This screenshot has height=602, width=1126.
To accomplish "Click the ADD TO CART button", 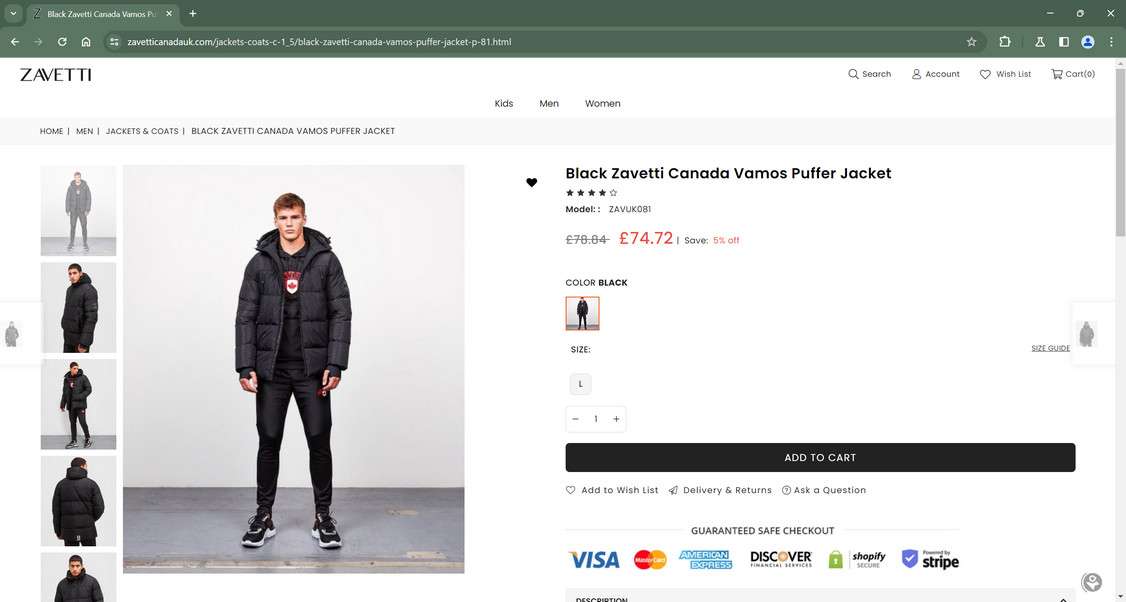I will (x=820, y=458).
